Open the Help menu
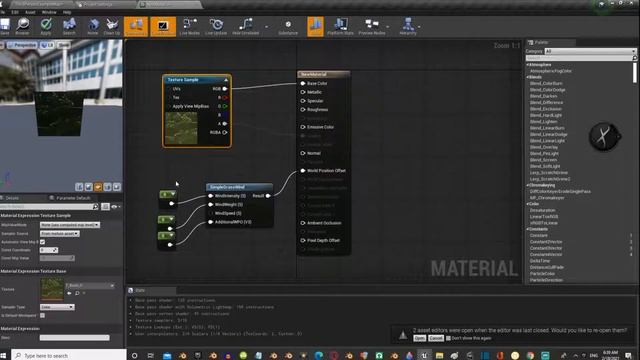Image resolution: width=640 pixels, height=360 pixels. click(x=67, y=12)
